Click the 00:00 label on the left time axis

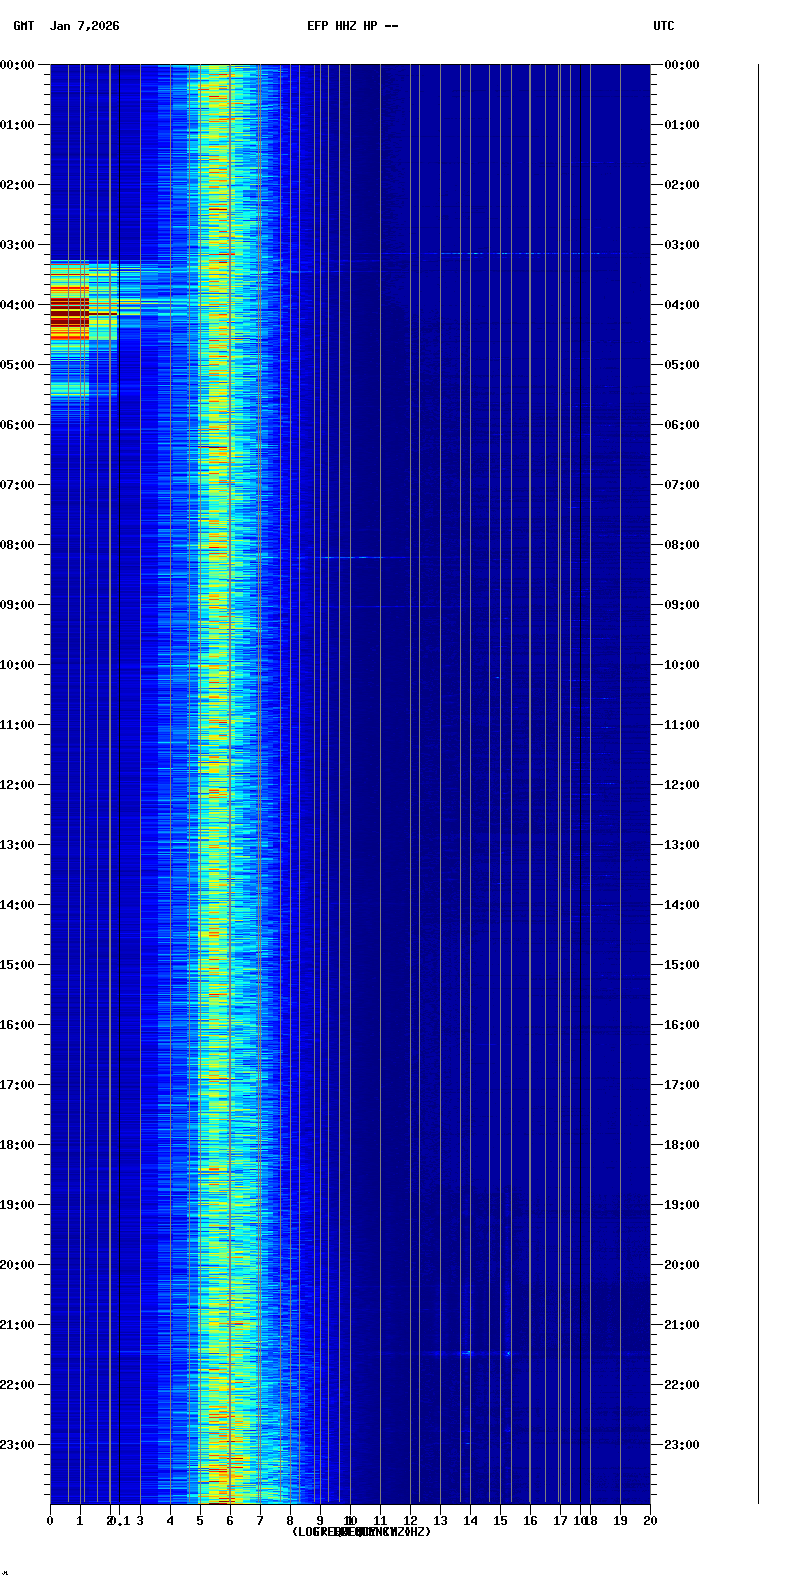tap(17, 65)
